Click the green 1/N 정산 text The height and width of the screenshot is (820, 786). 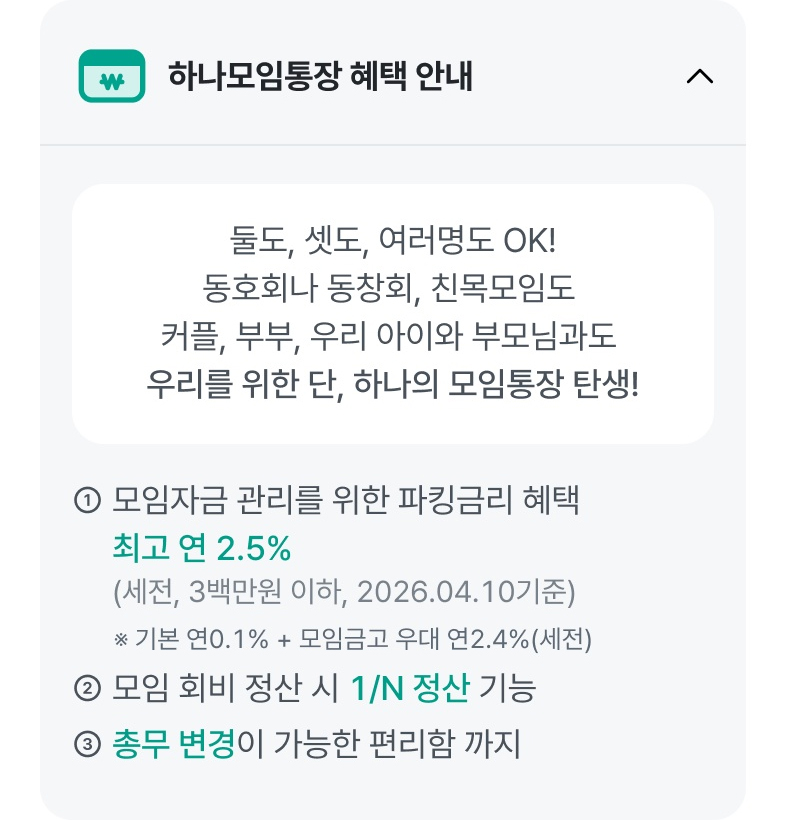click(x=410, y=688)
